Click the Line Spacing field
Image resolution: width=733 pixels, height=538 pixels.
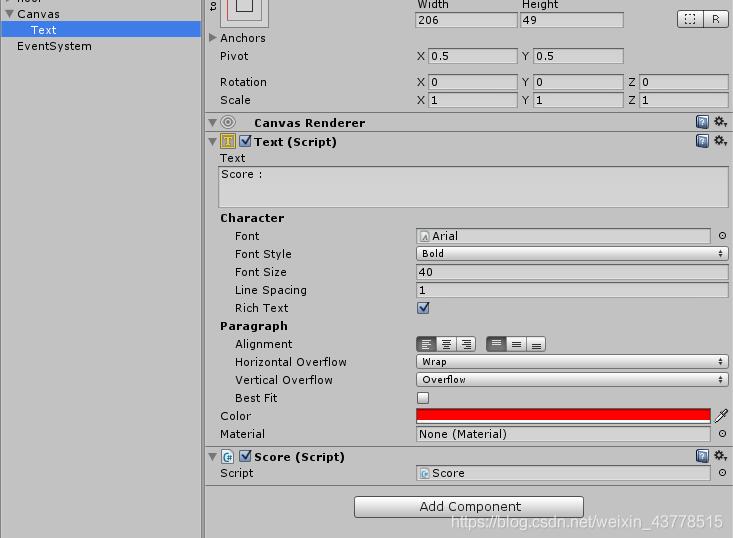click(x=572, y=290)
